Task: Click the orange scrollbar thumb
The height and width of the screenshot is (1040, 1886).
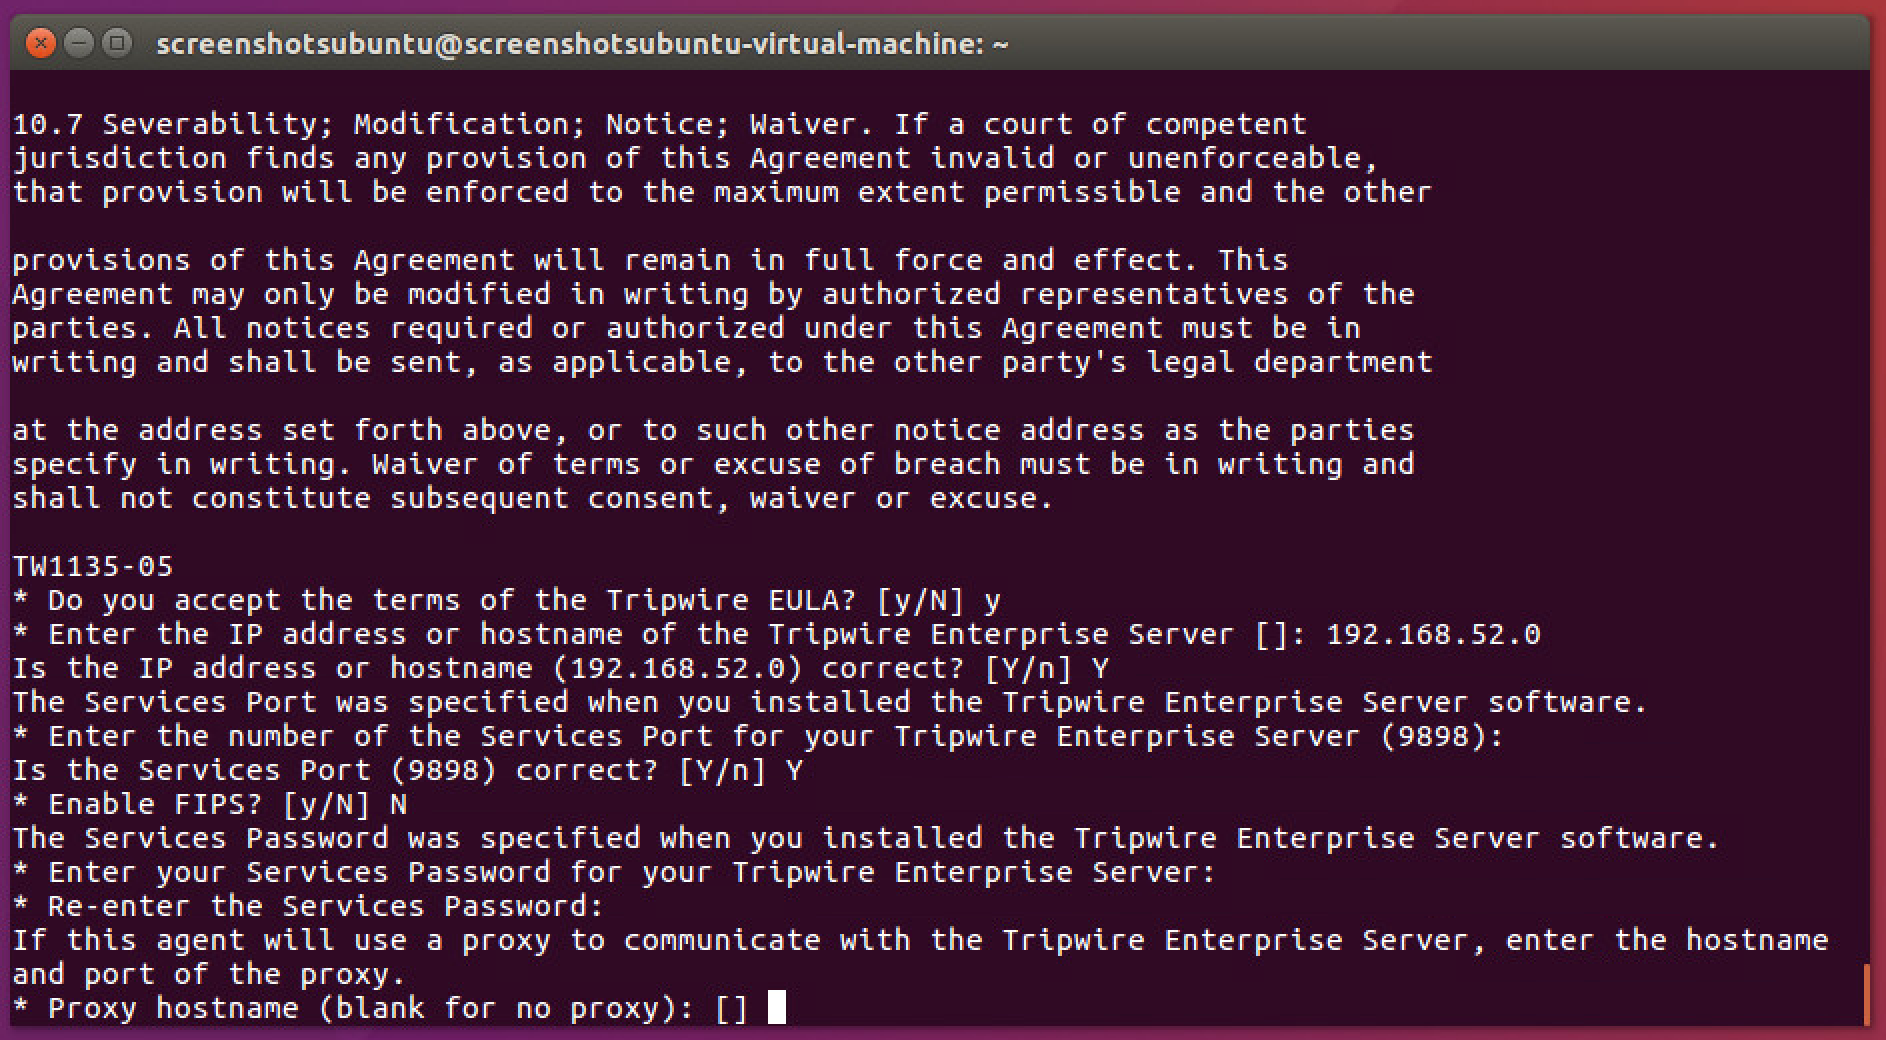Action: point(1866,994)
